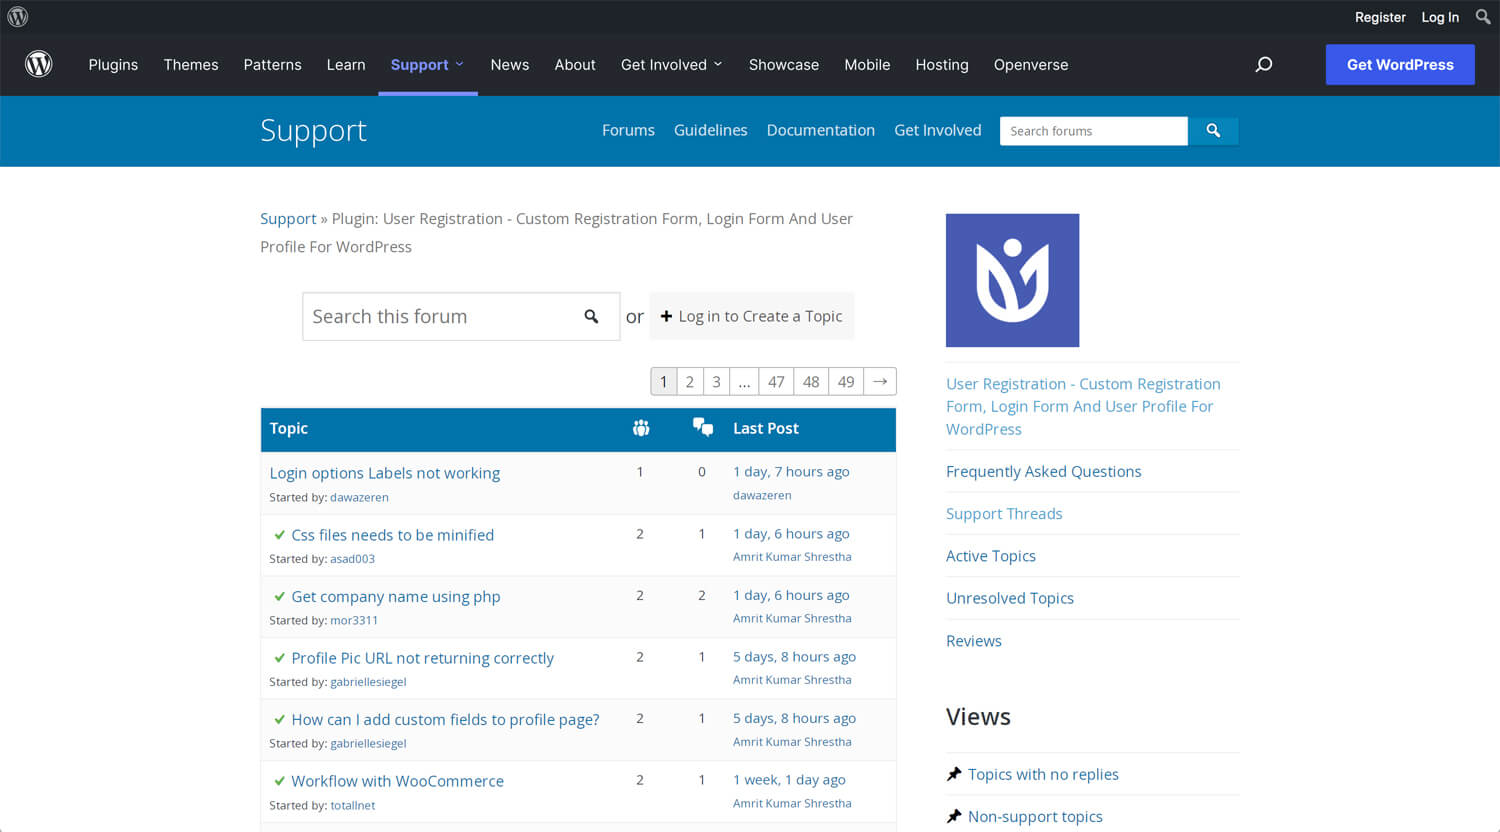Open the About menu item

coord(575,64)
